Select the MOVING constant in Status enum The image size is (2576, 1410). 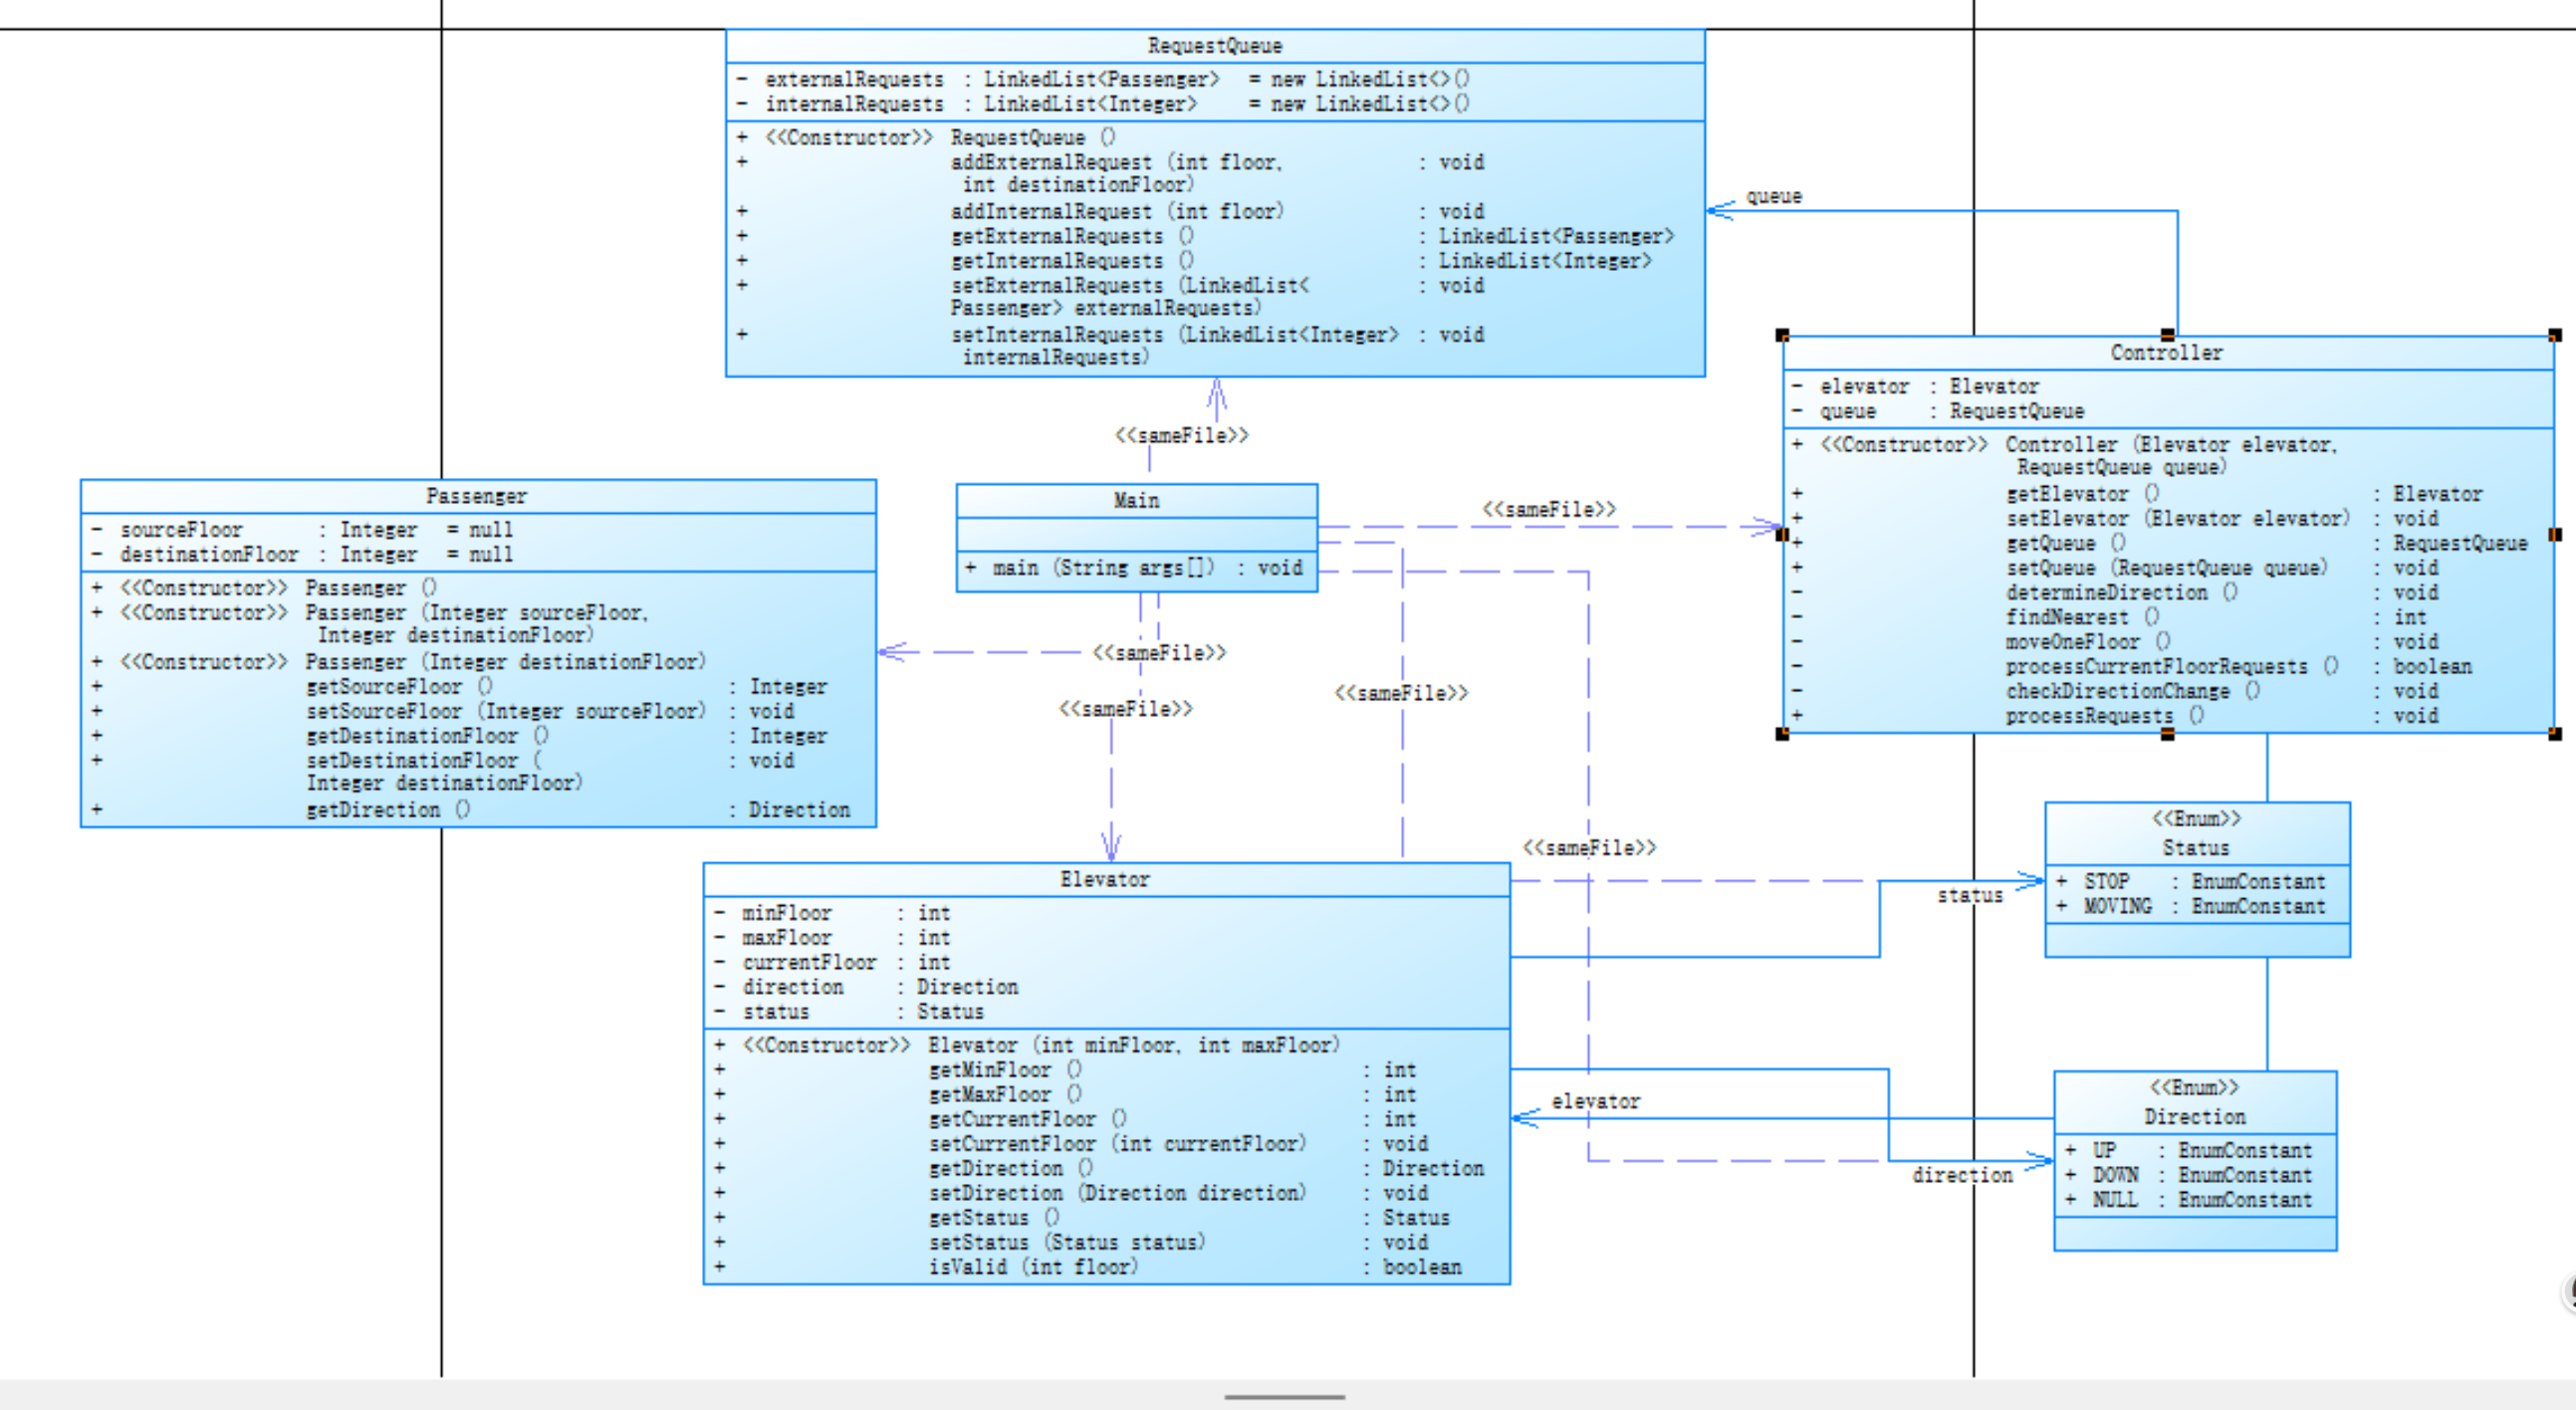pos(2117,907)
